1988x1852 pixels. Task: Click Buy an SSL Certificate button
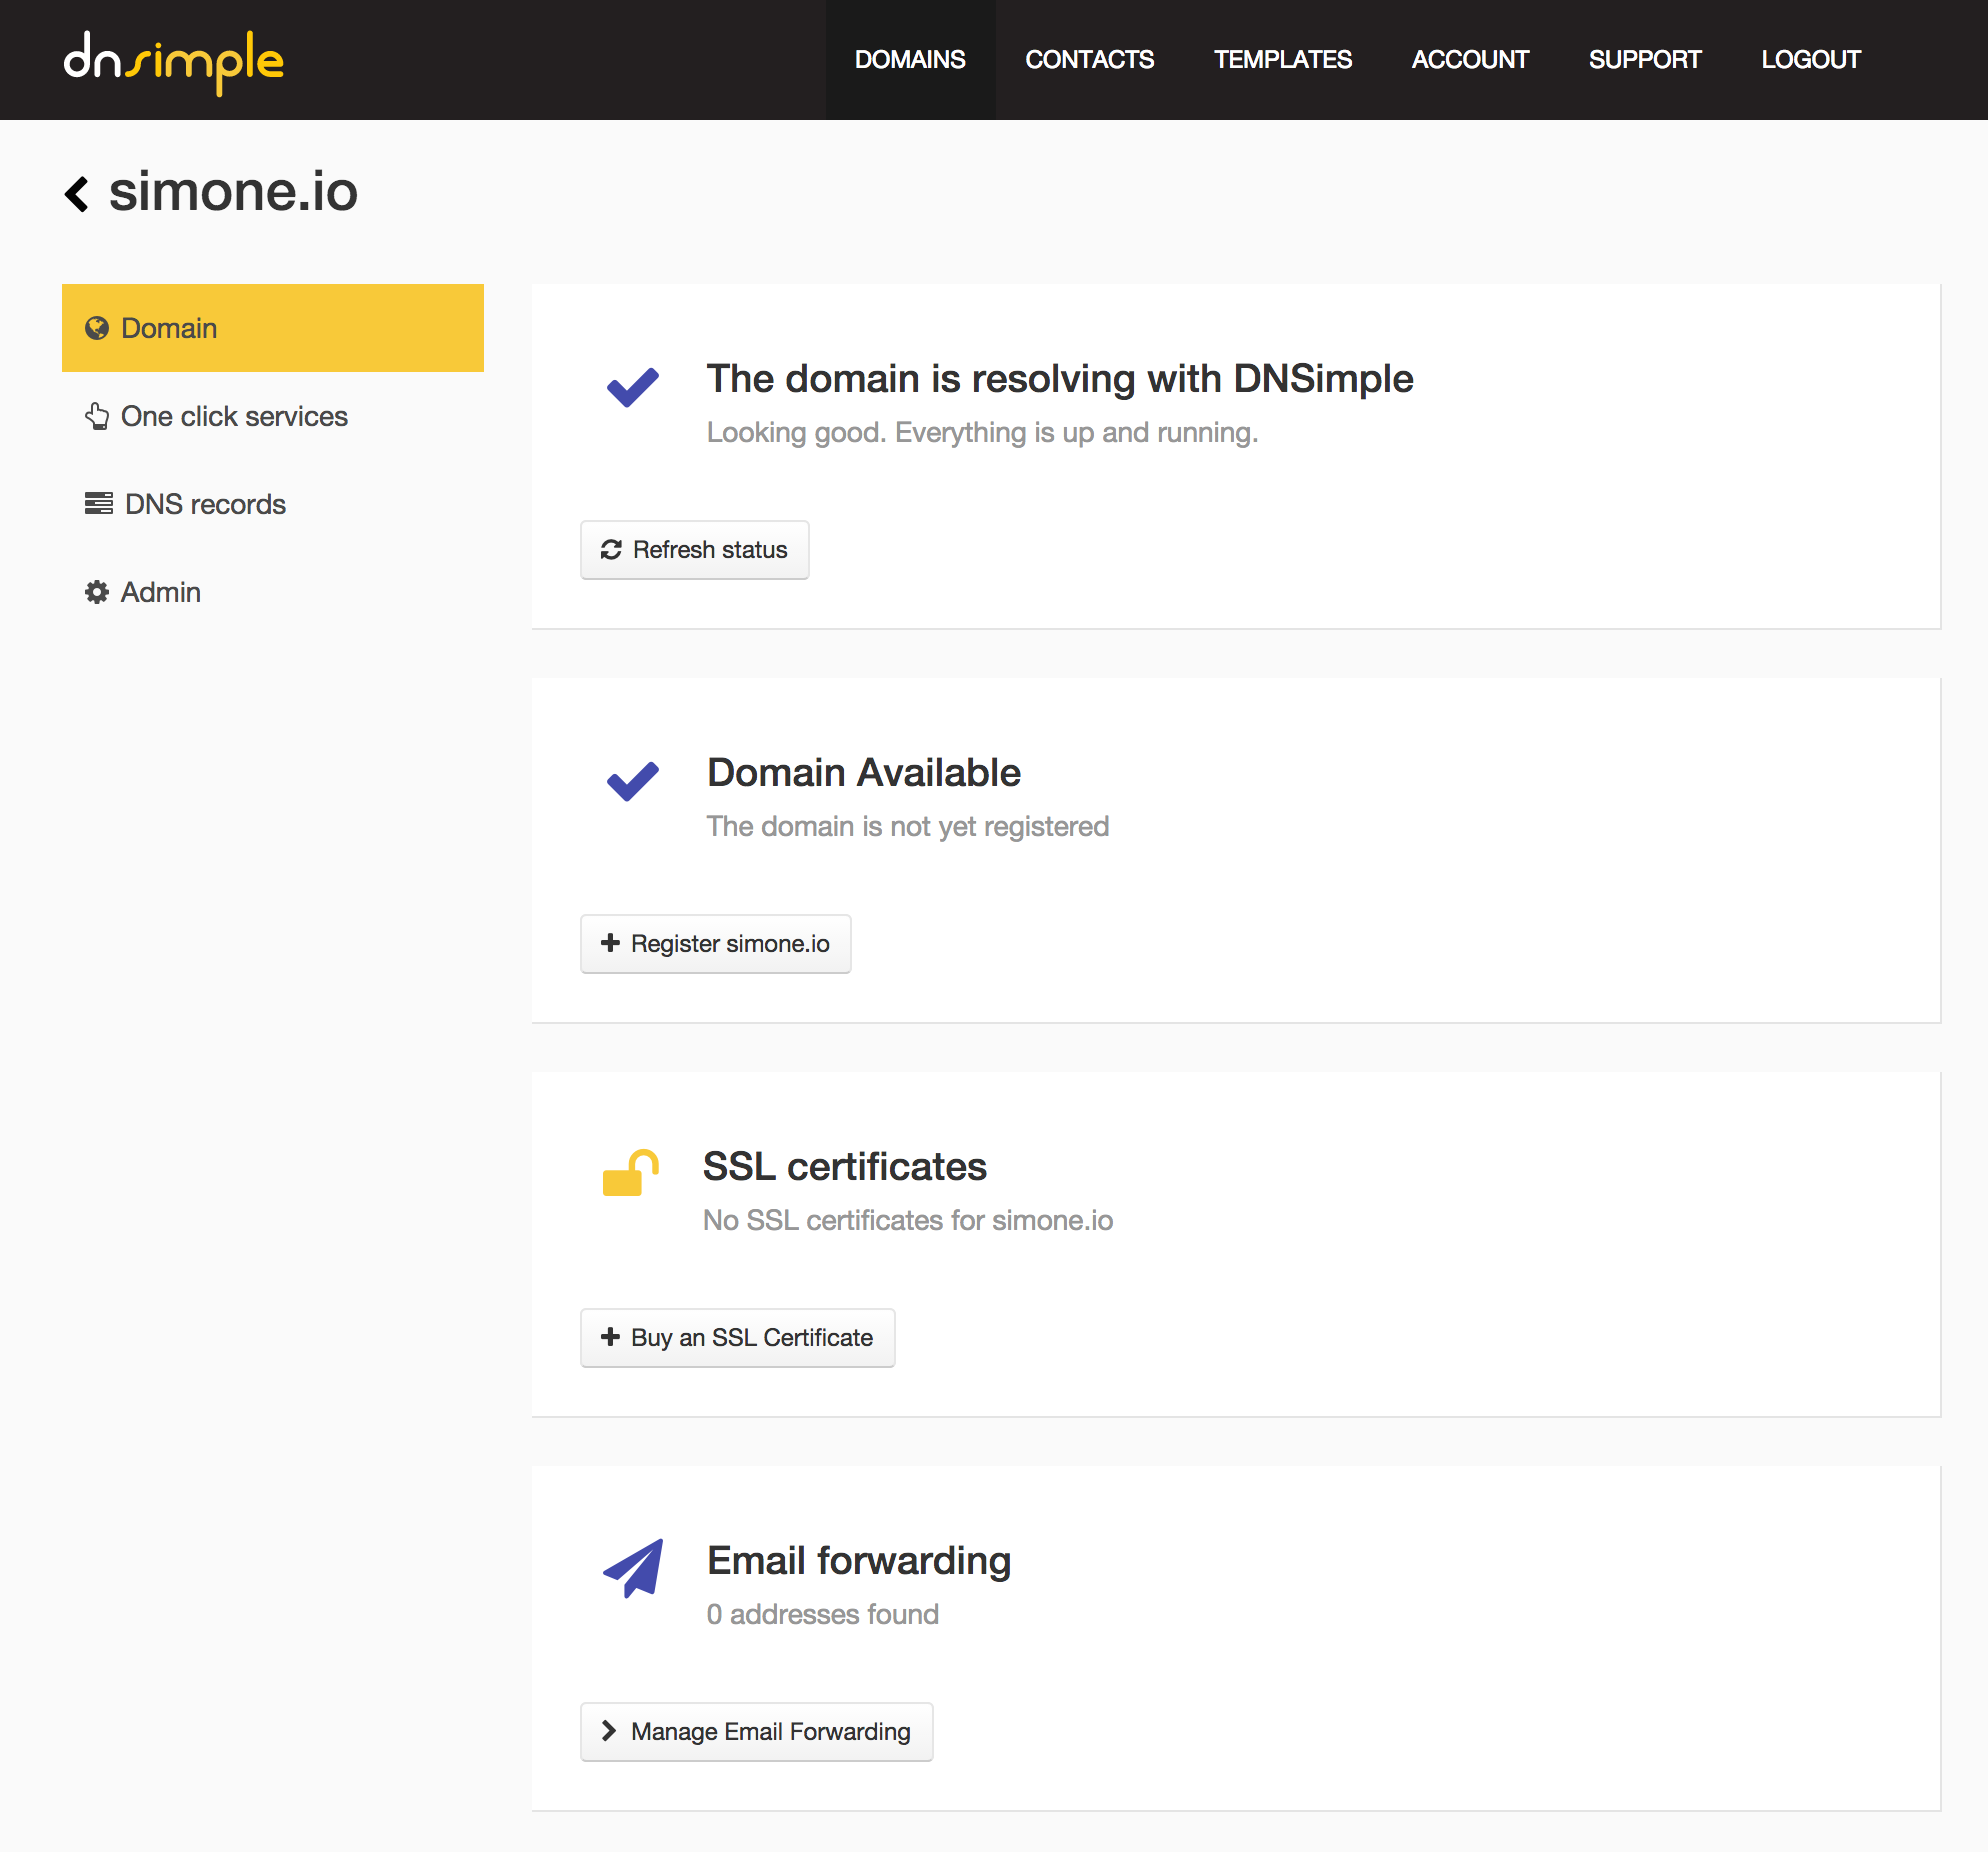tap(738, 1338)
